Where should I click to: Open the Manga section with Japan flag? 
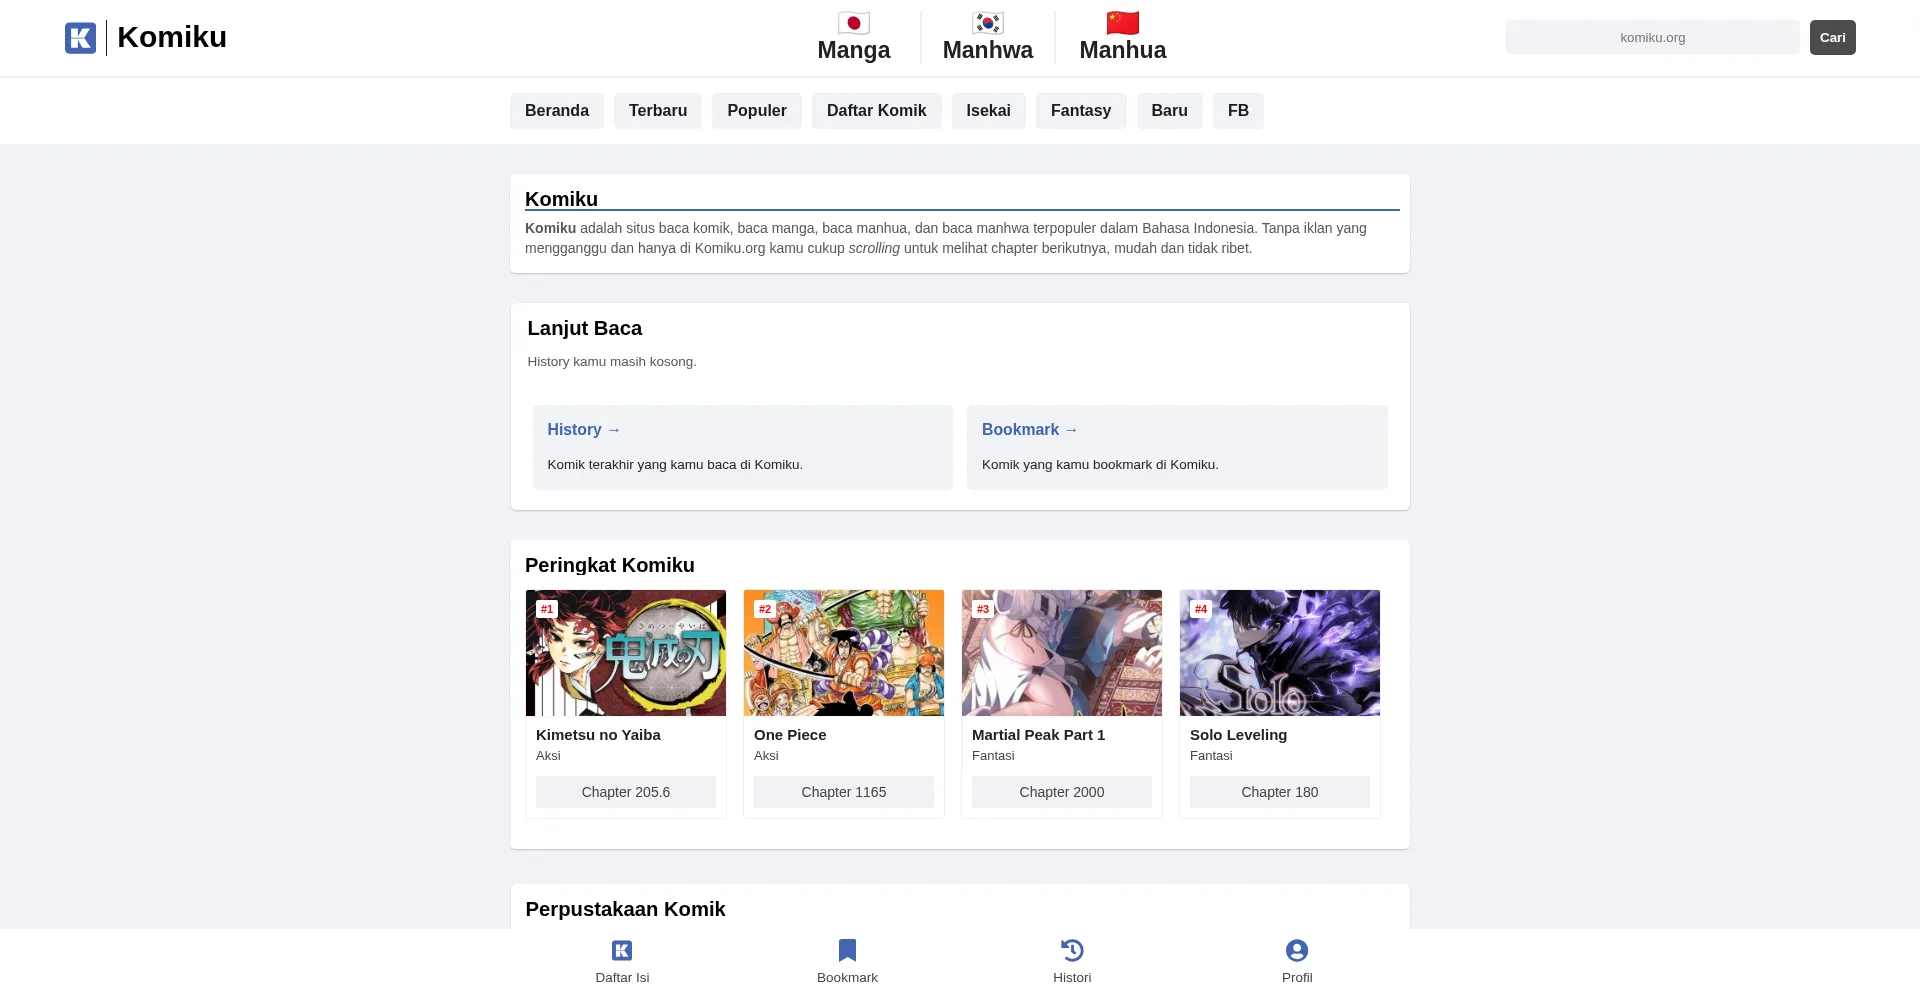[853, 37]
